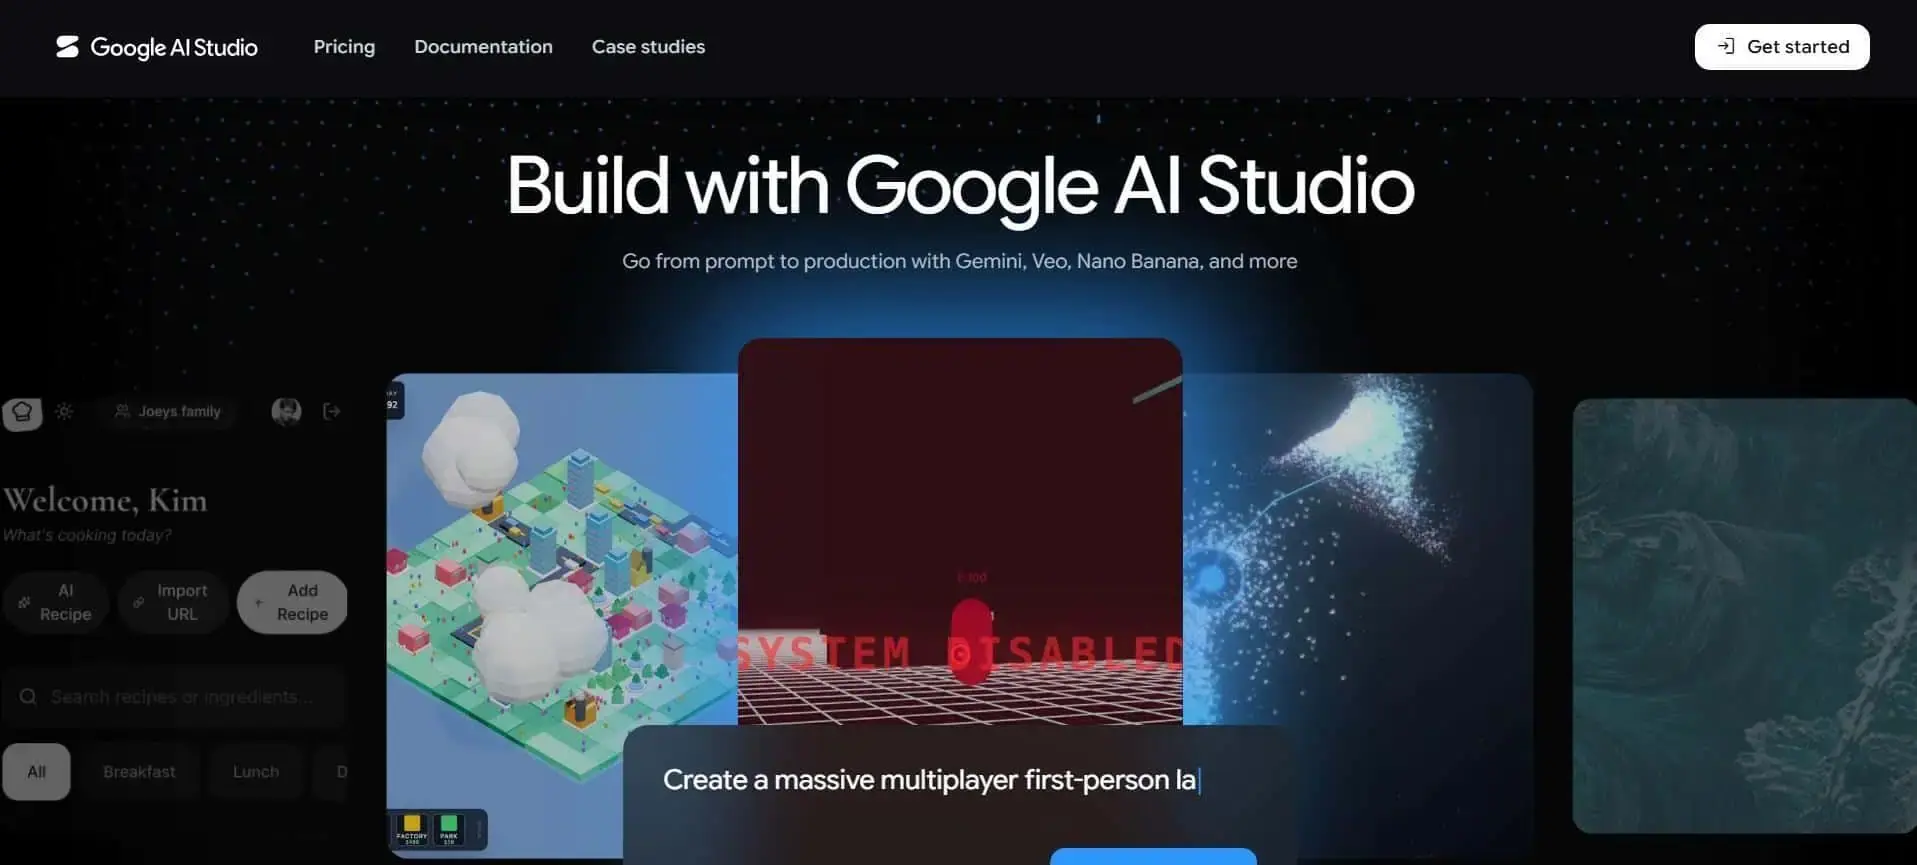The height and width of the screenshot is (865, 1917).
Task: Select the Joeys family chip
Action: coord(167,411)
